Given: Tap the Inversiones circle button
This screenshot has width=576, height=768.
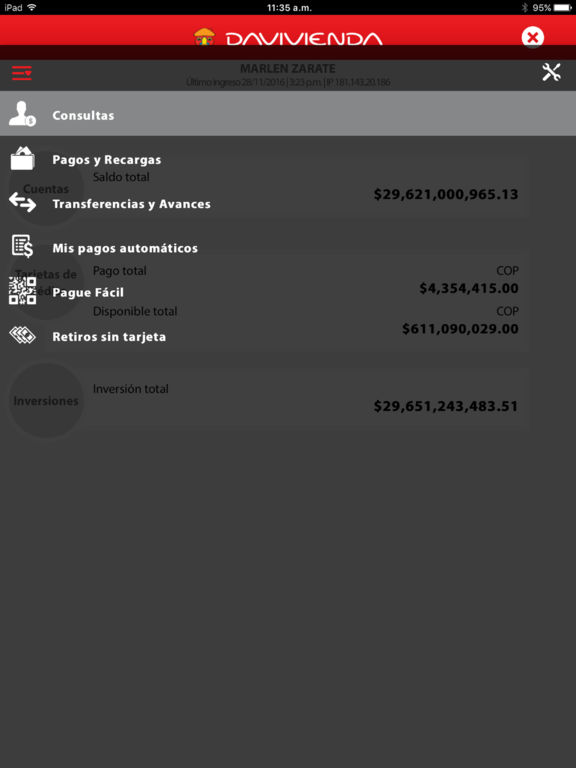Looking at the screenshot, I should tap(46, 401).
